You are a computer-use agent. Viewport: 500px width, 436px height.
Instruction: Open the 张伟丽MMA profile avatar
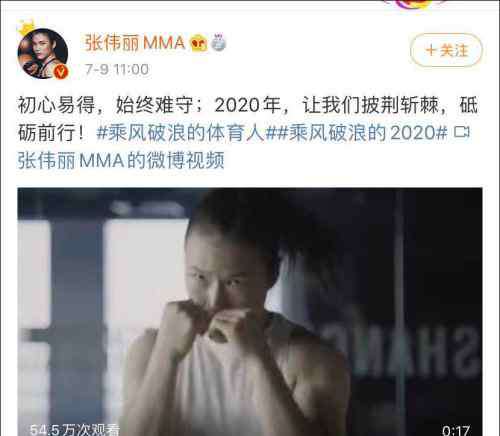[x=43, y=53]
